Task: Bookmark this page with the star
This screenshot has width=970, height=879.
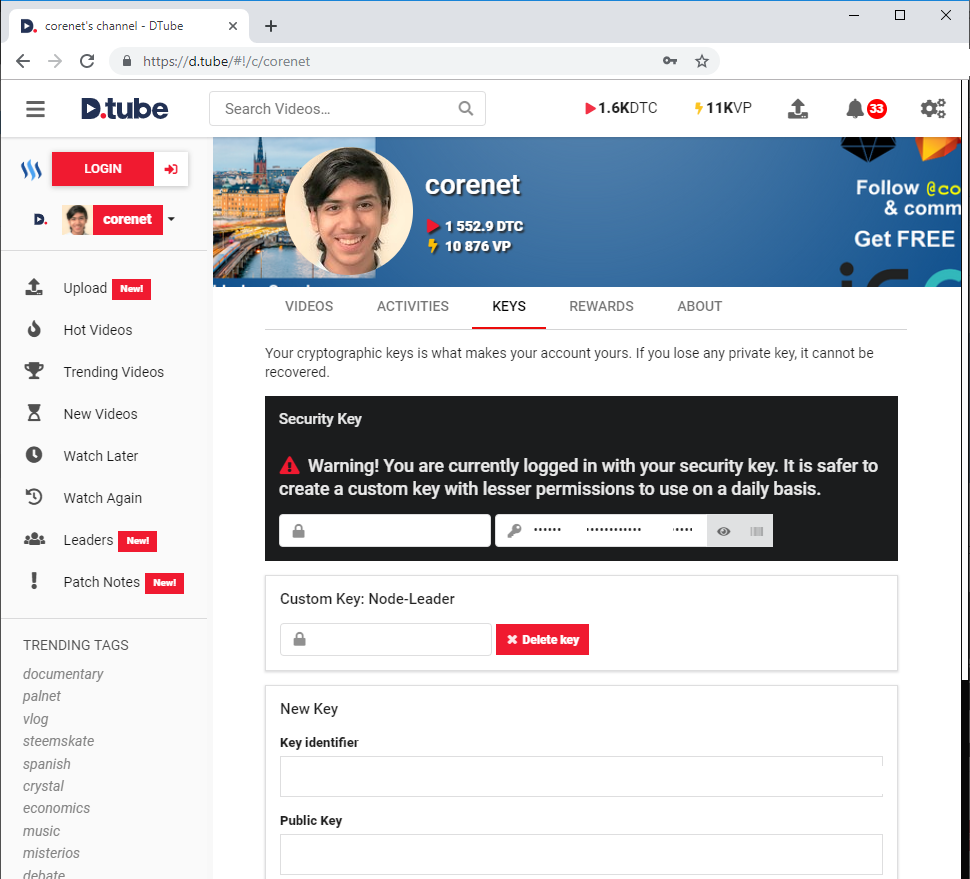Action: click(702, 61)
